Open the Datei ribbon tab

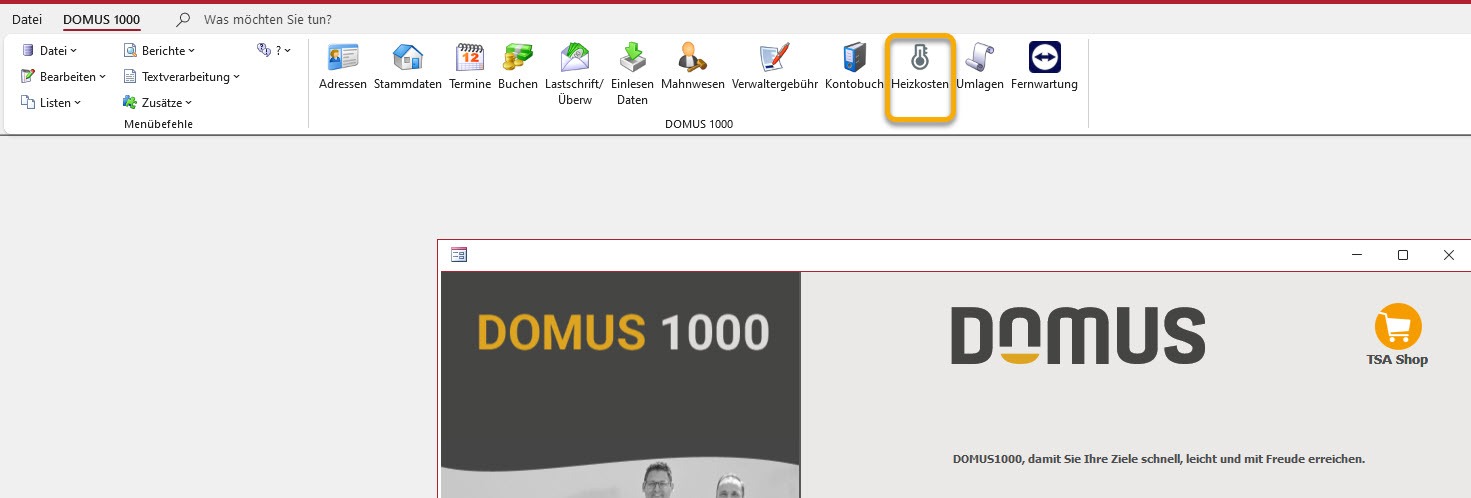click(x=27, y=19)
